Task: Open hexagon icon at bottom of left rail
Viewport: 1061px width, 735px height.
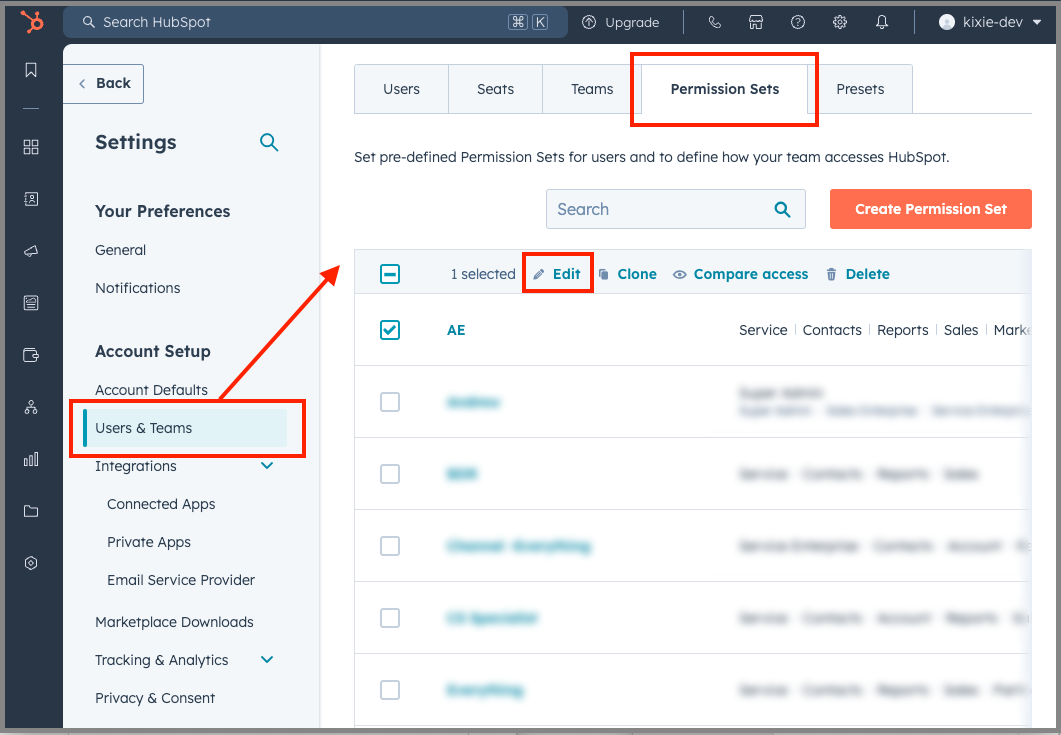Action: click(x=31, y=563)
